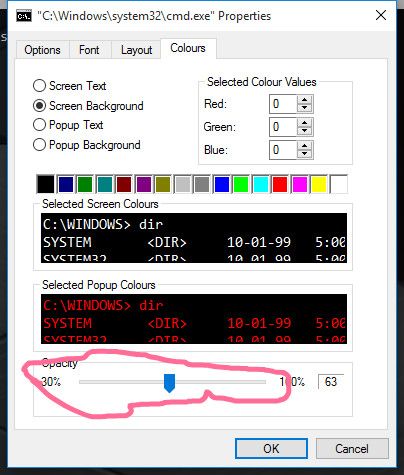Pick the yellow colour swatch
404x475 pixels.
(319, 184)
